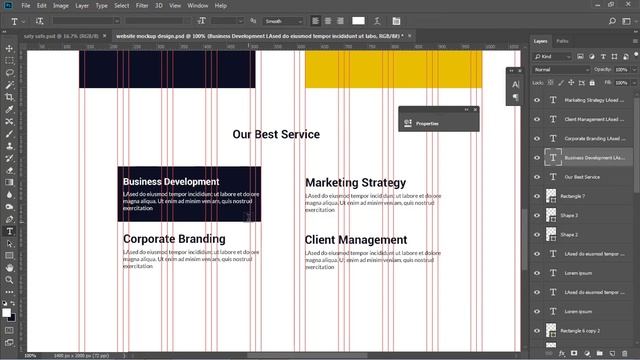Switch to the first document tab

[x=61, y=36]
